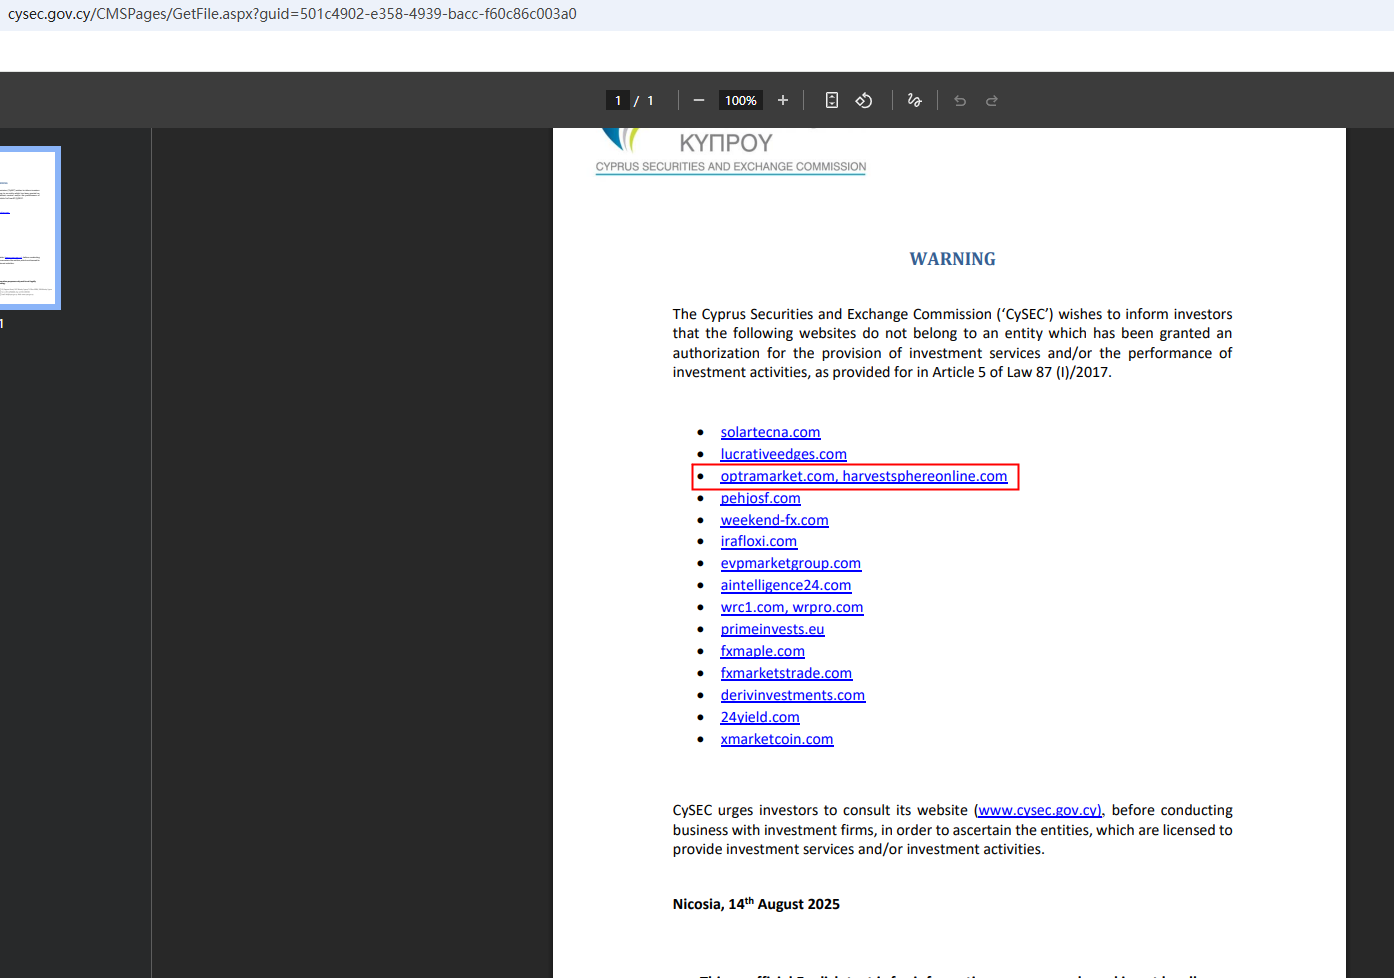The image size is (1394, 978).
Task: Click the 'Nicosia, 14th August 2025' date line
Action: (756, 903)
